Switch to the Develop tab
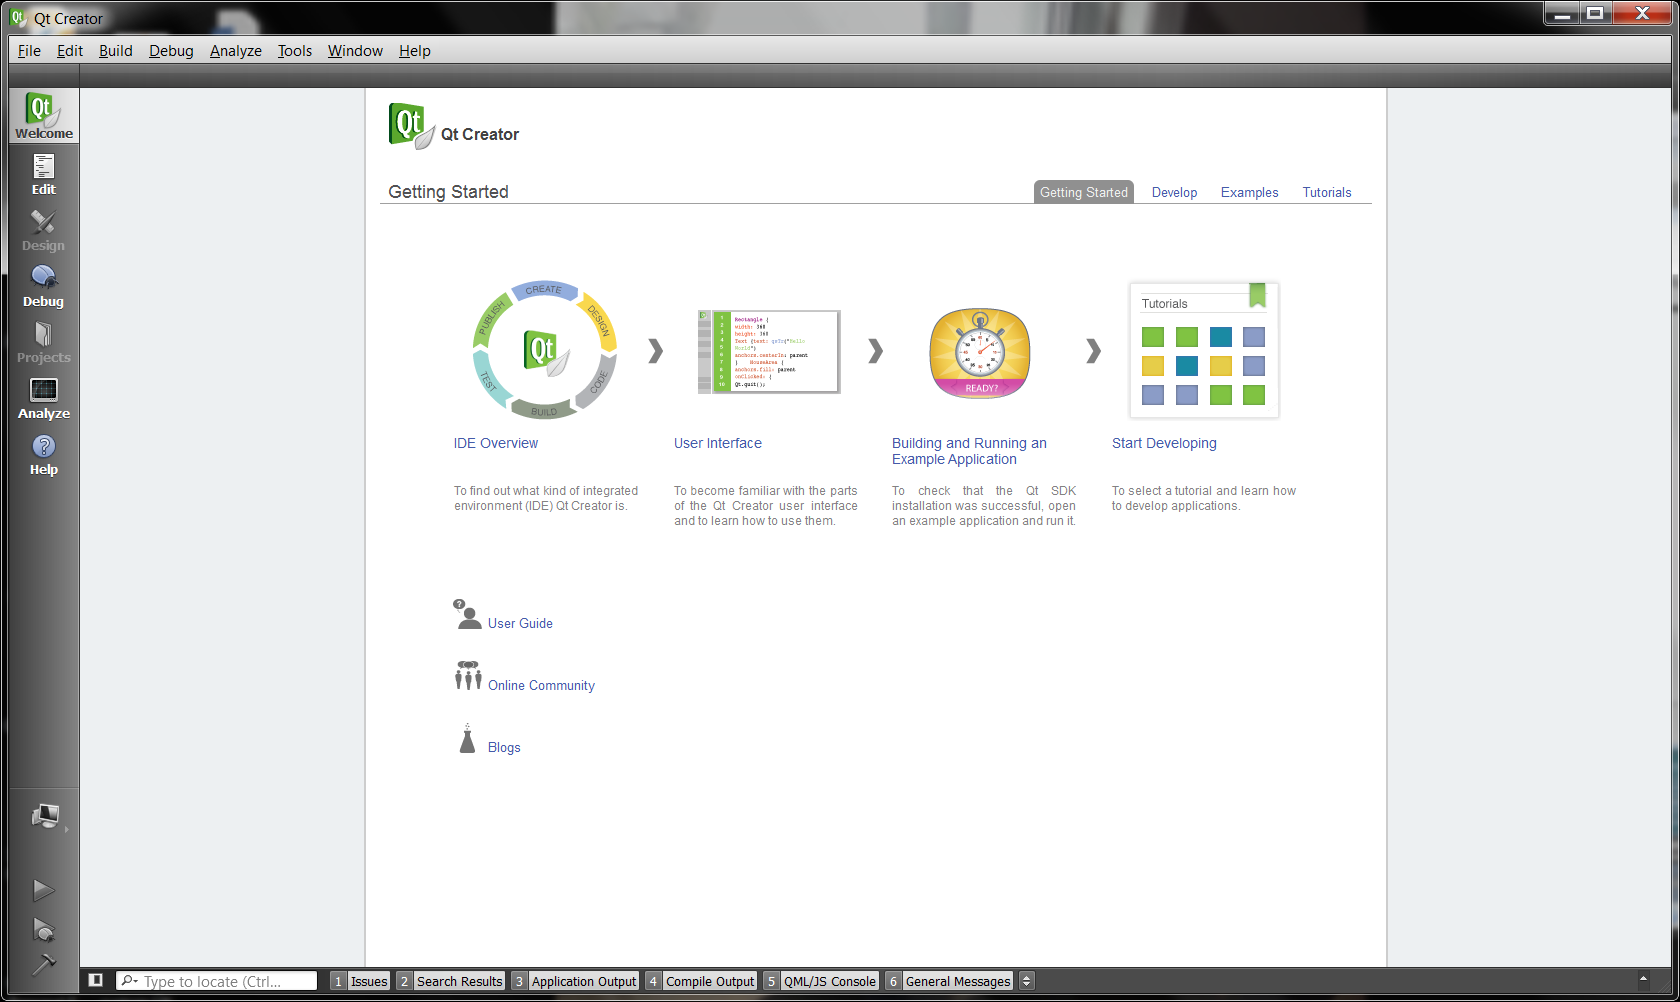This screenshot has height=1002, width=1680. (1174, 192)
